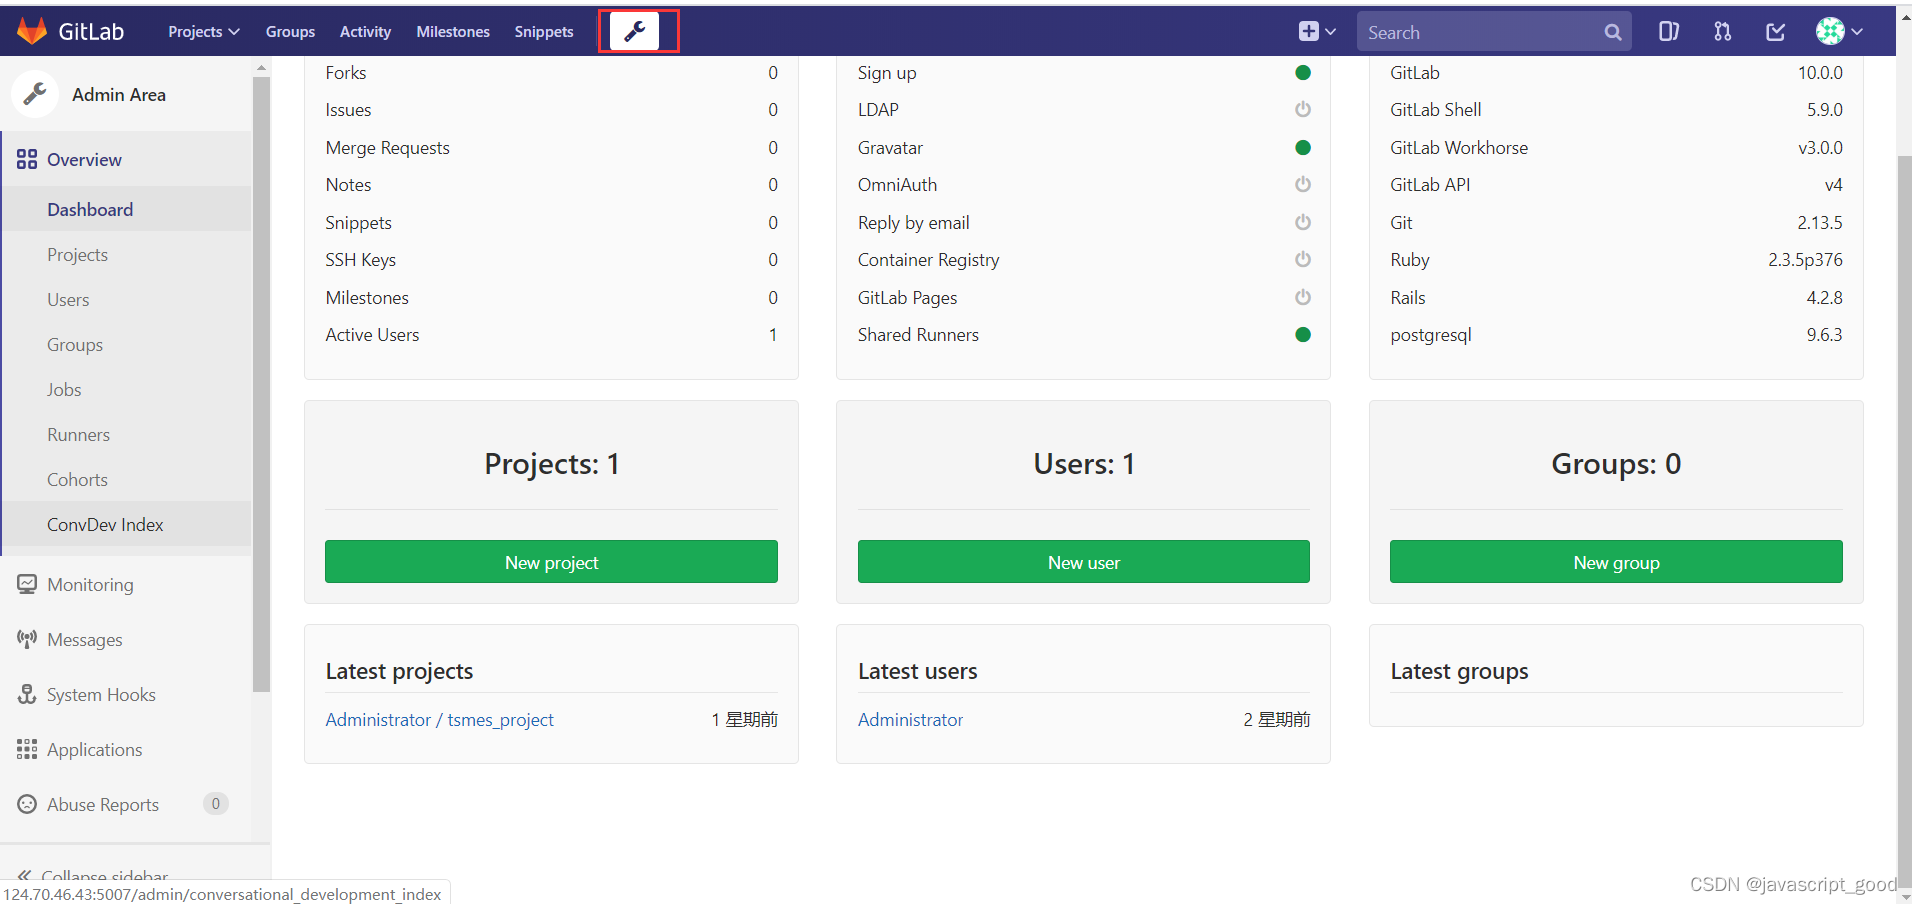This screenshot has width=1912, height=904.
Task: Click the Active Users row label
Action: click(372, 334)
